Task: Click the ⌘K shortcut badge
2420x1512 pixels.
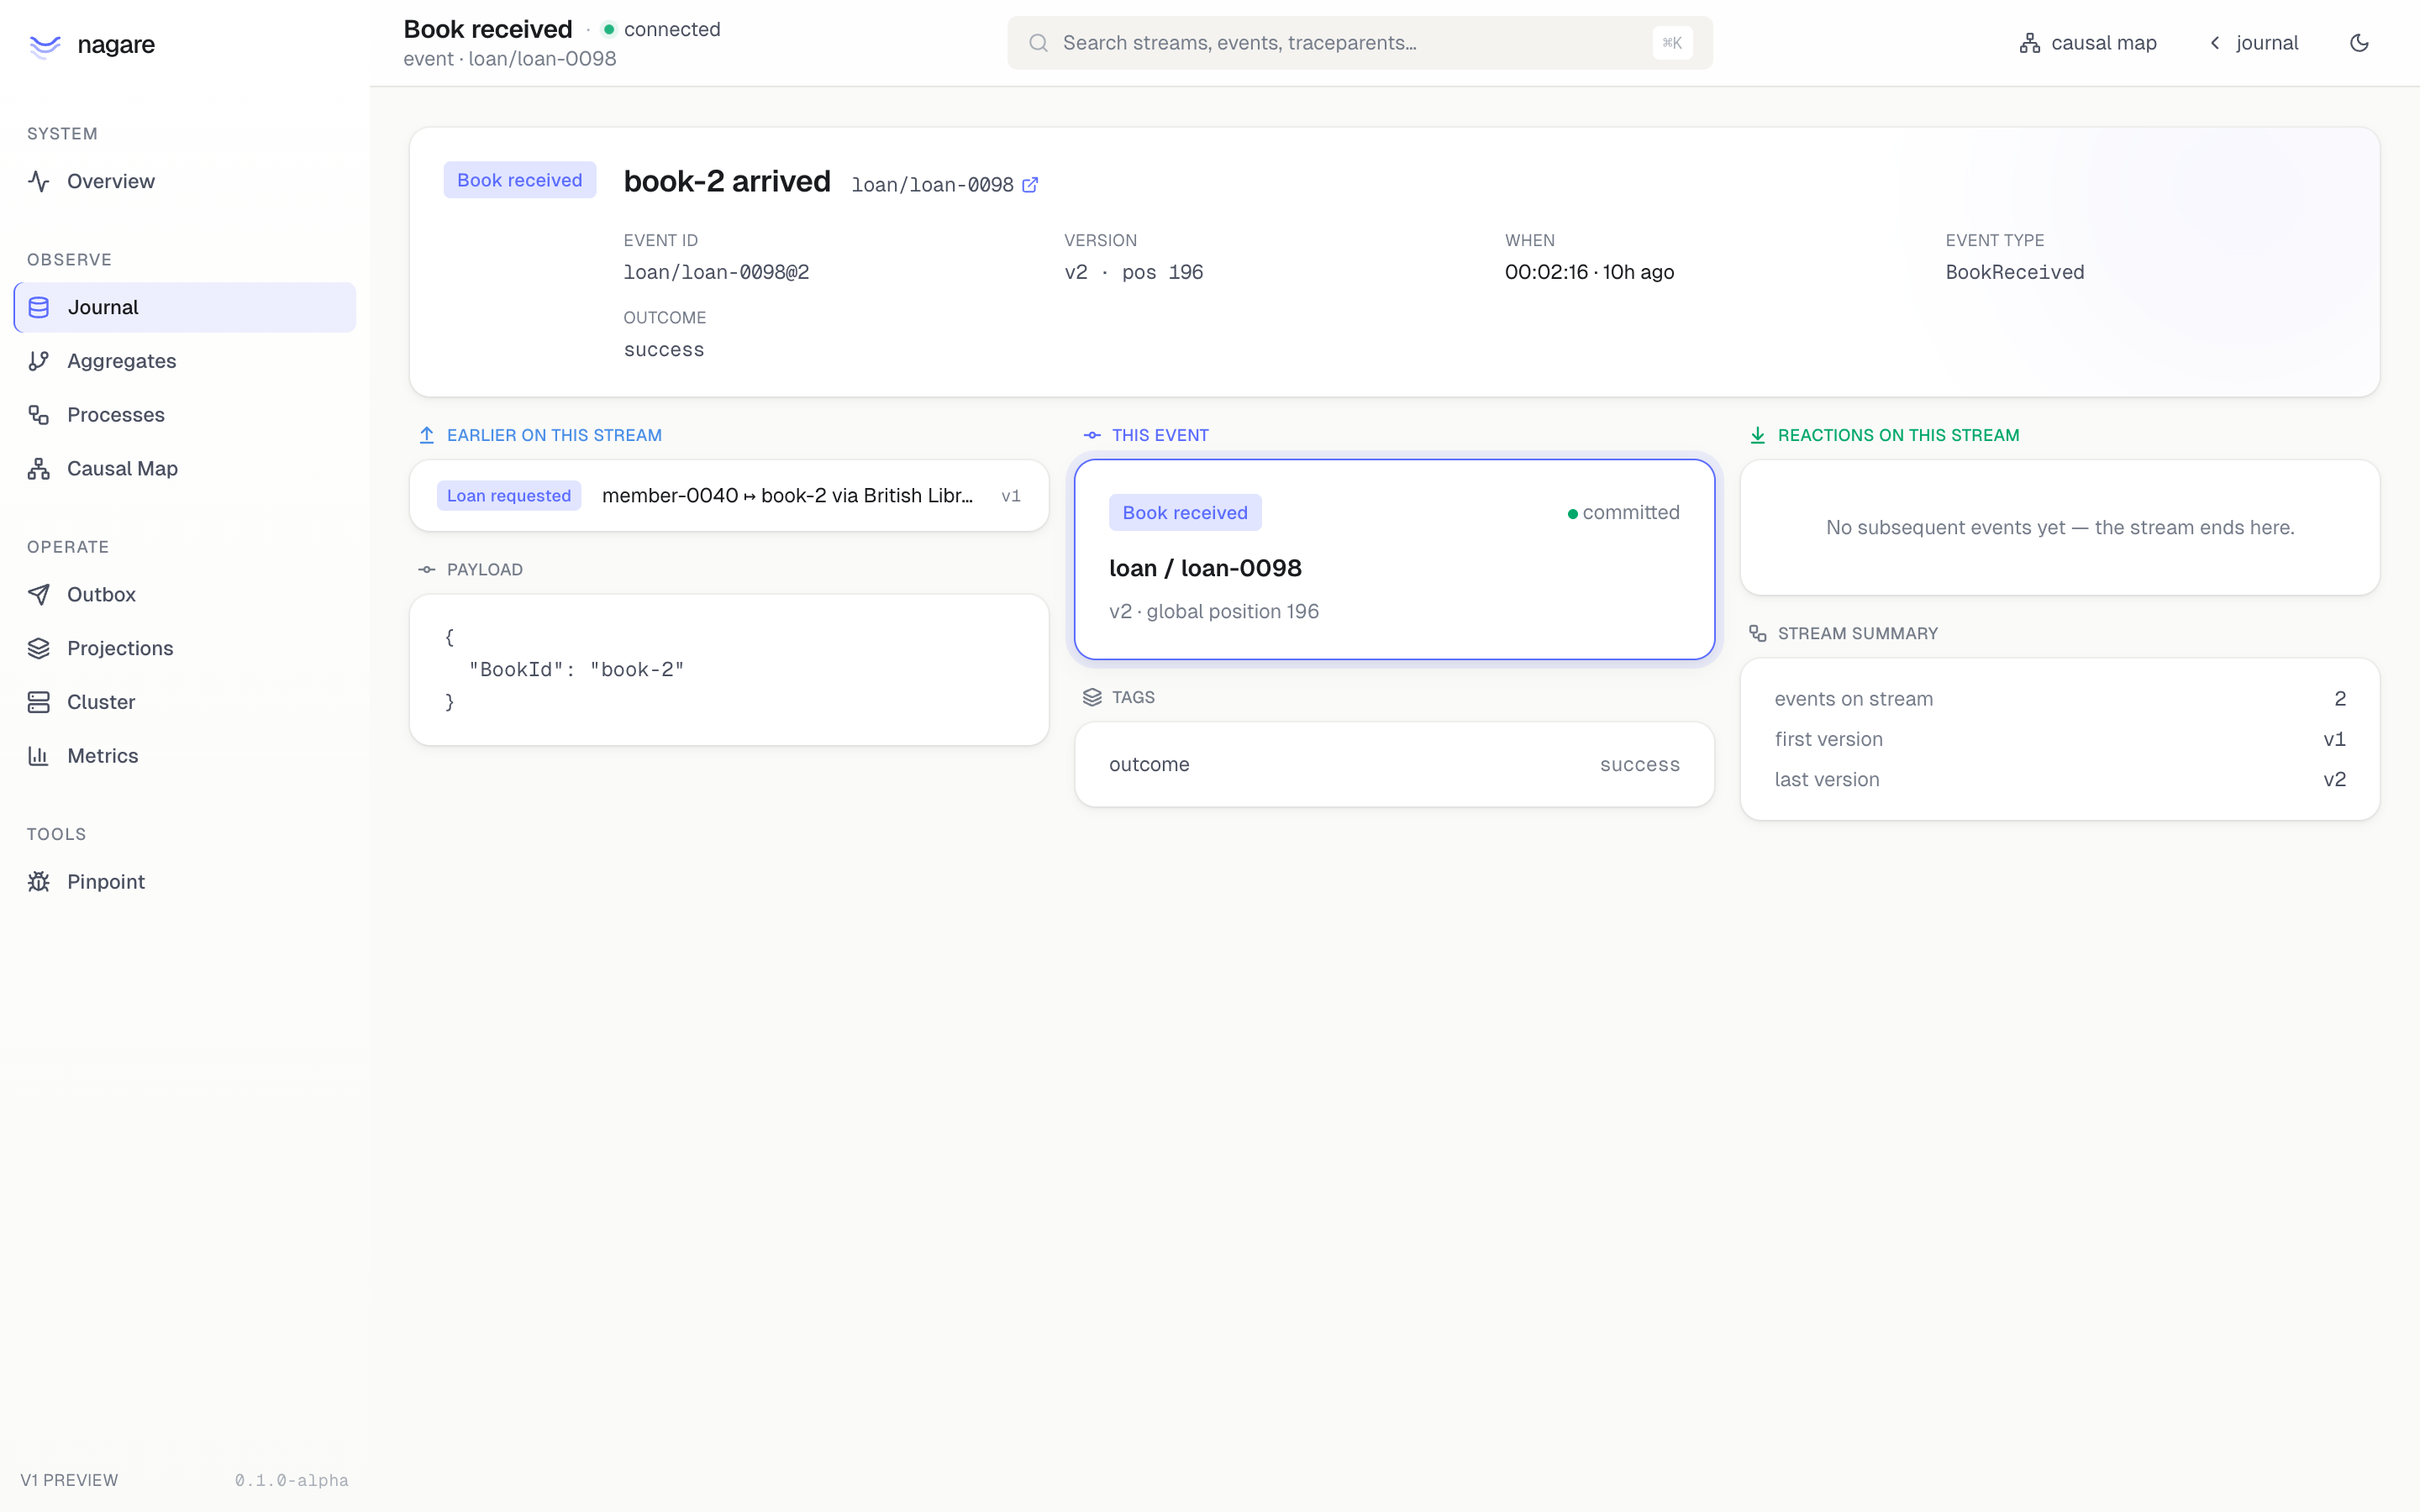Action: click(1672, 43)
